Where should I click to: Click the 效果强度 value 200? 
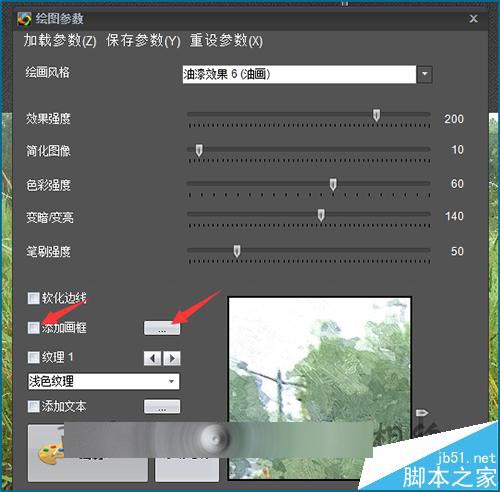(454, 119)
